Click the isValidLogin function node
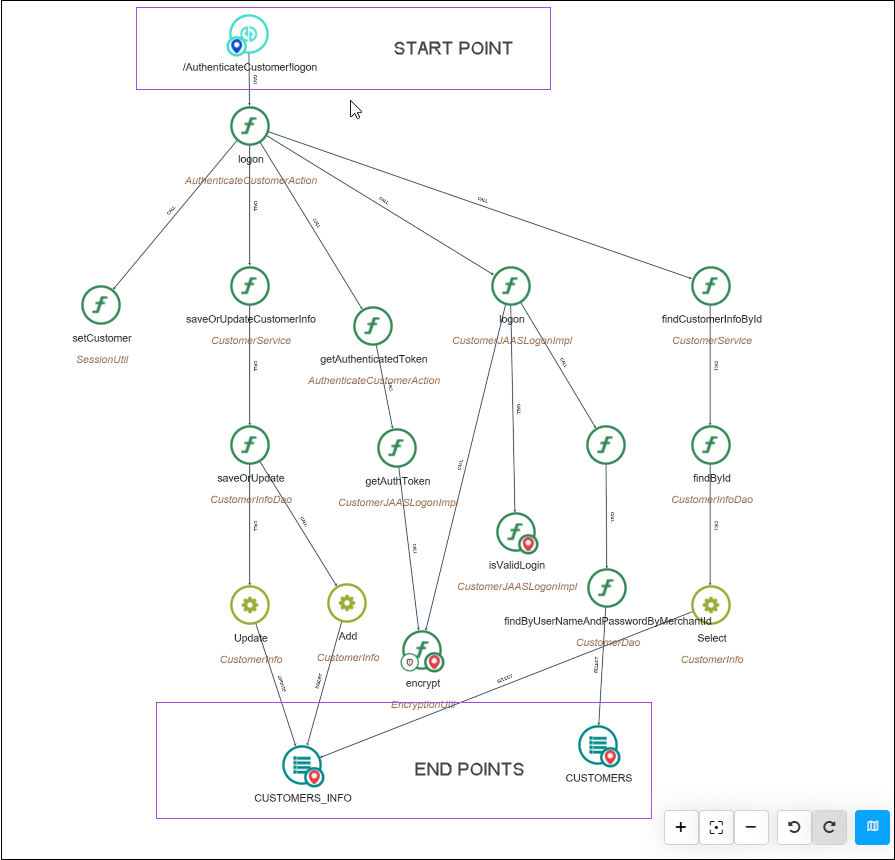Image resolution: width=895 pixels, height=860 pixels. coord(516,532)
